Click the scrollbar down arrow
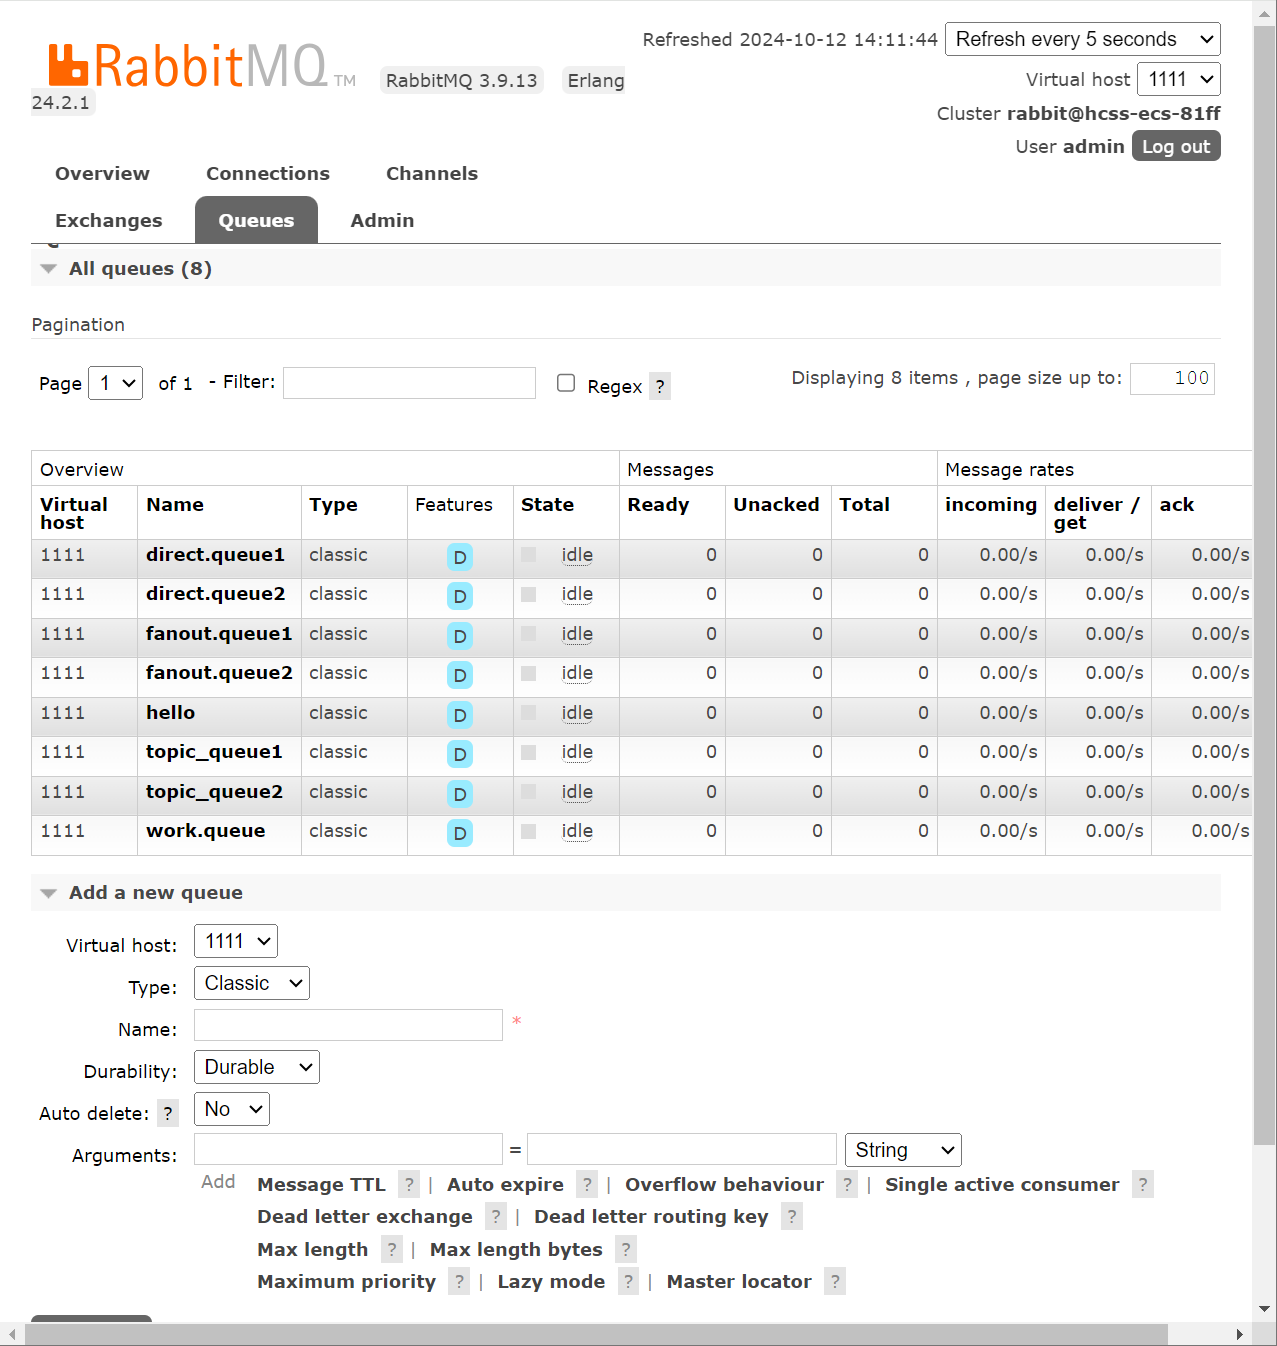 click(x=1265, y=1308)
